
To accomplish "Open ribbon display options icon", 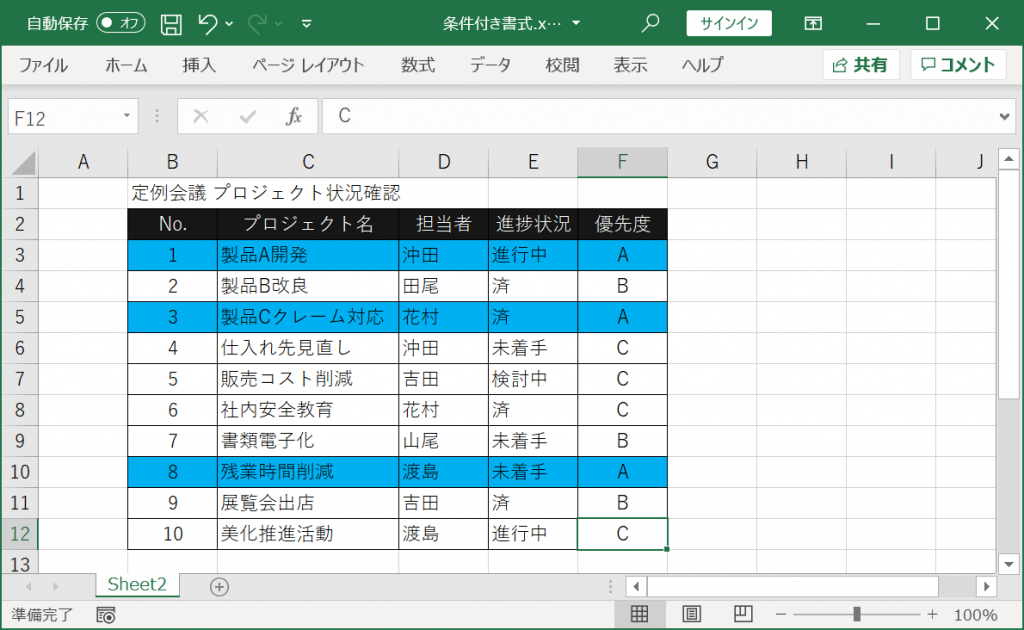I will tap(813, 24).
